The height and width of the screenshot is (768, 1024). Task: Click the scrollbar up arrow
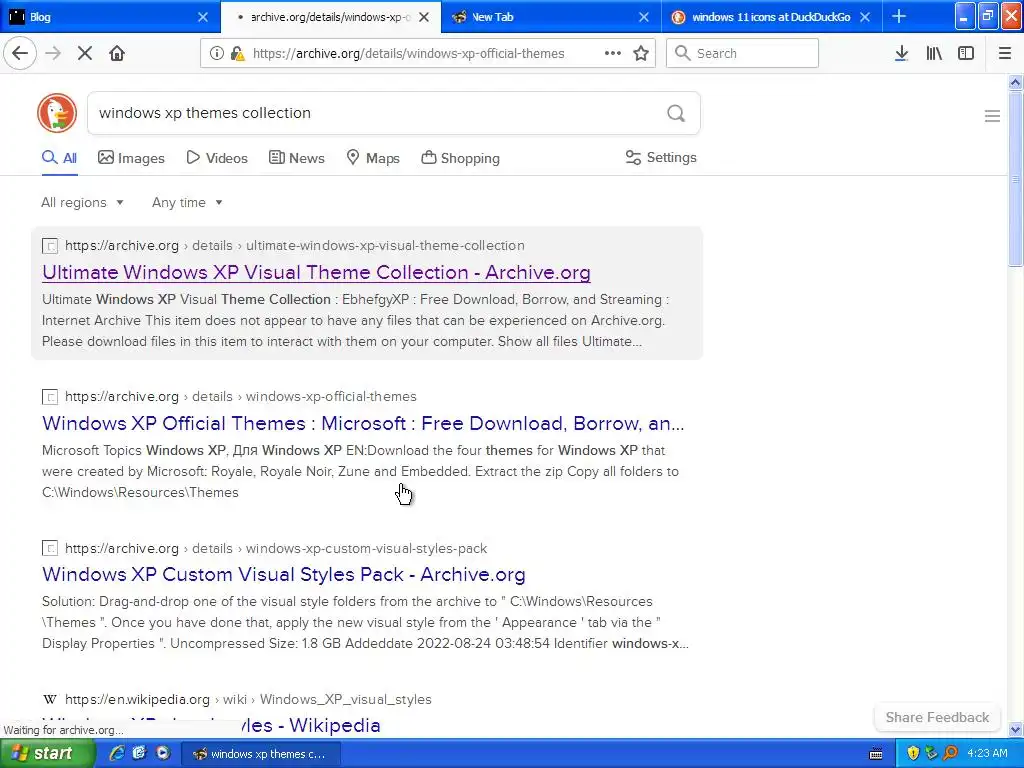[1015, 82]
